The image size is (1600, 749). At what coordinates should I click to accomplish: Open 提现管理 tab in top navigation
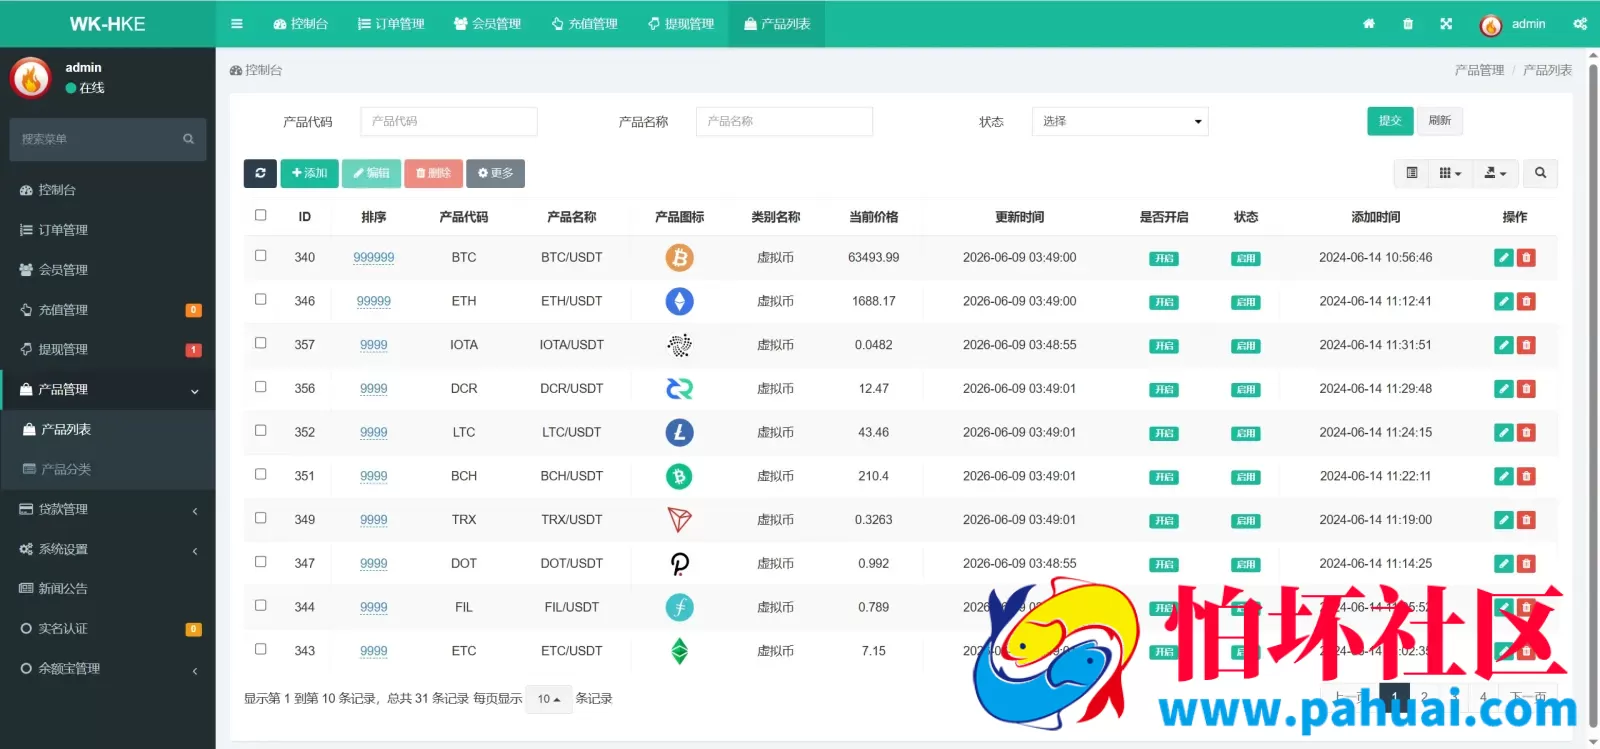pyautogui.click(x=681, y=24)
